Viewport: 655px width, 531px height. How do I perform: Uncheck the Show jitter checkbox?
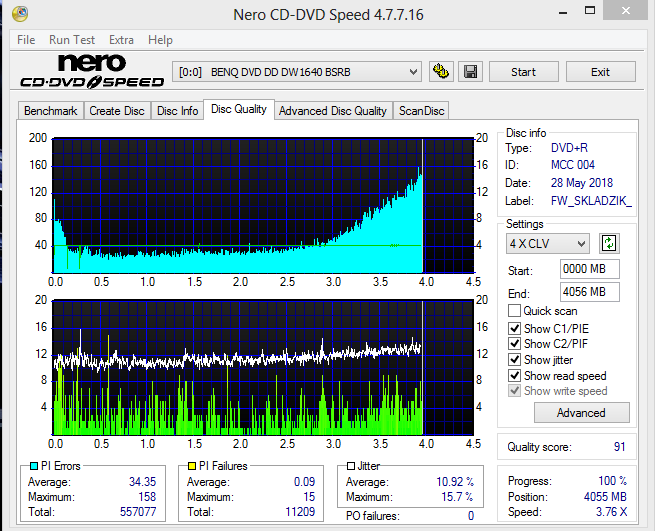[x=514, y=359]
